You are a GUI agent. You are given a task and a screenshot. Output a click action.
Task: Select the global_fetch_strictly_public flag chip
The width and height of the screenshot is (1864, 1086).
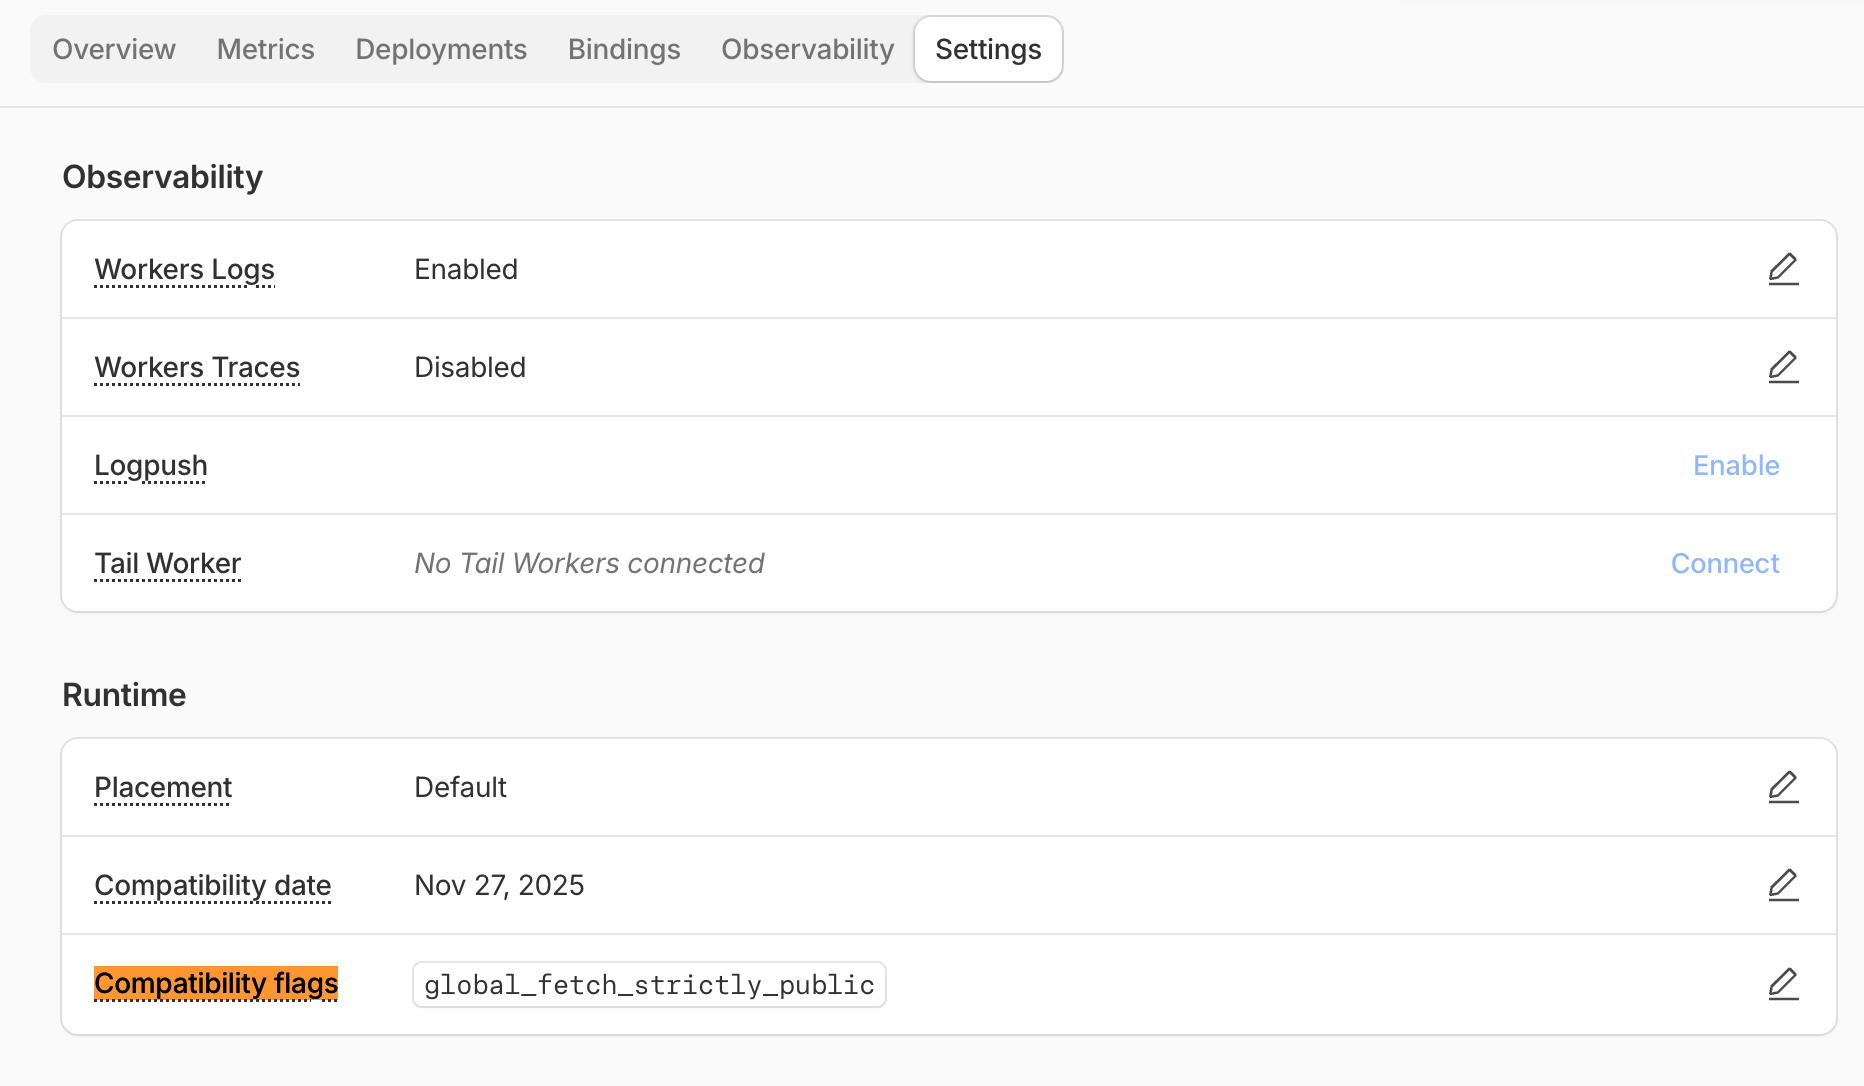click(x=648, y=984)
